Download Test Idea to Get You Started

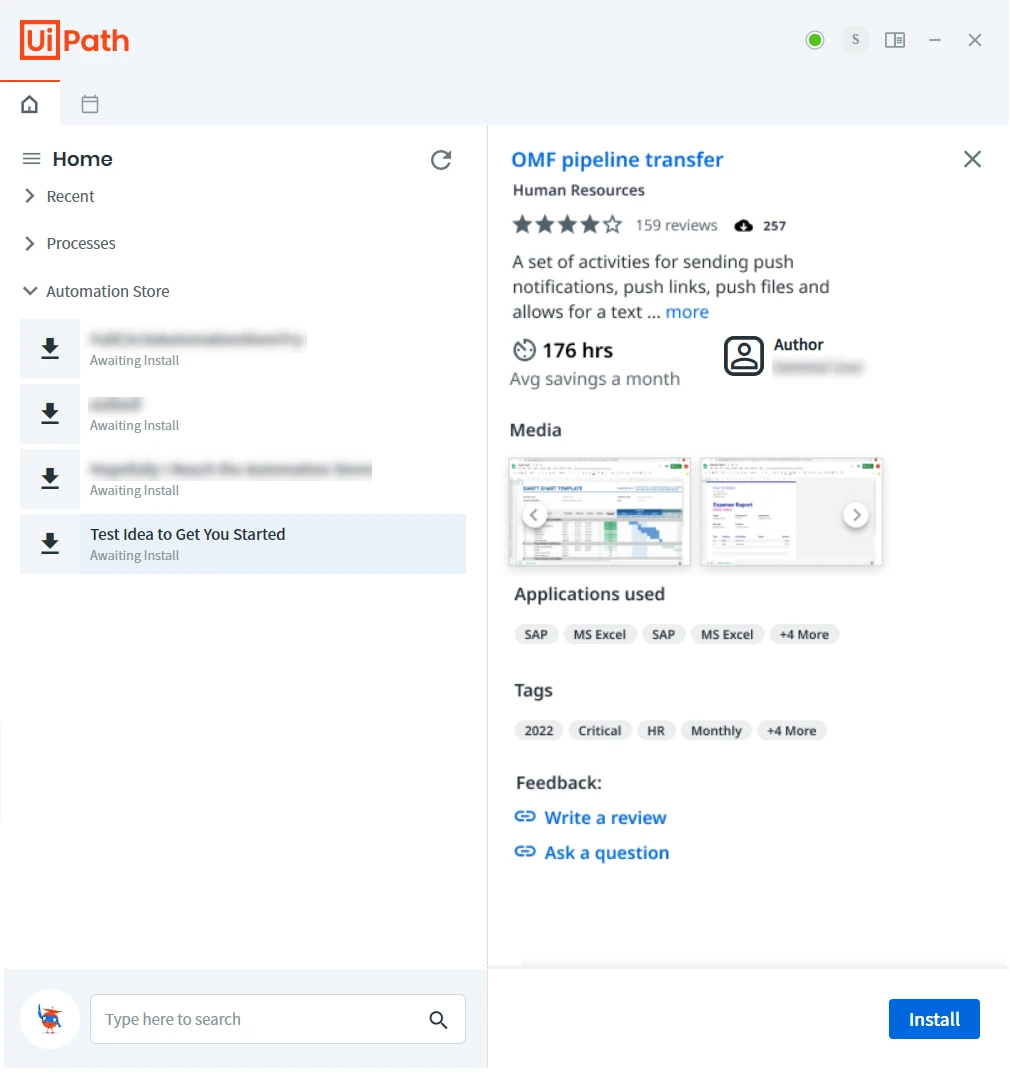point(50,543)
